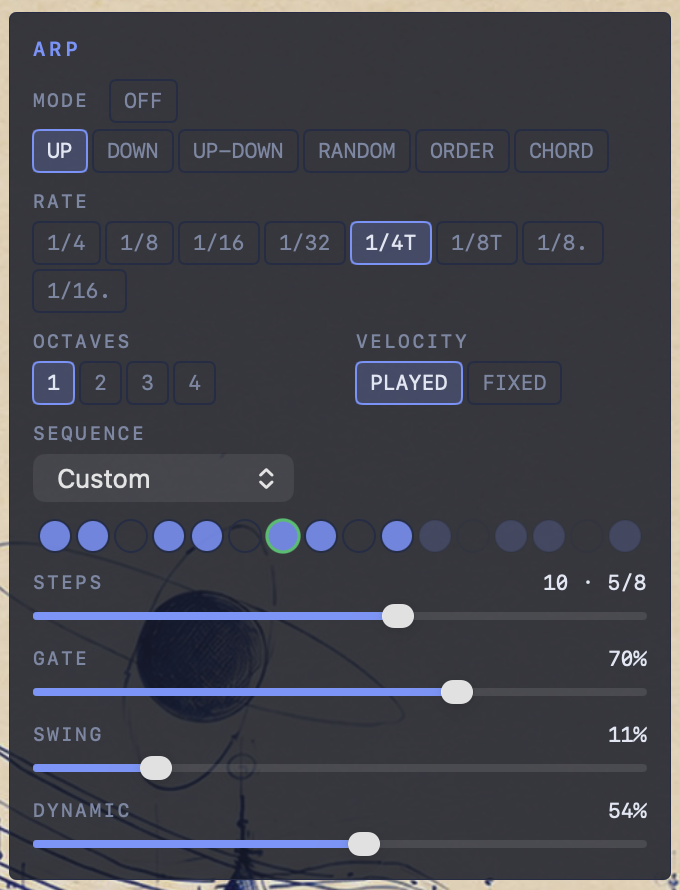Viewport: 680px width, 890px height.
Task: Toggle the green-outlined seventh step dot
Action: (x=283, y=536)
